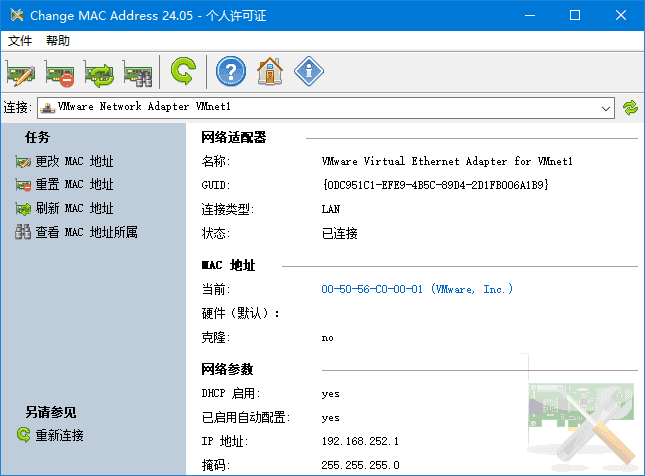Viewport: 645px width, 476px height.
Task: Click the 重新连接 link
Action: click(50, 435)
